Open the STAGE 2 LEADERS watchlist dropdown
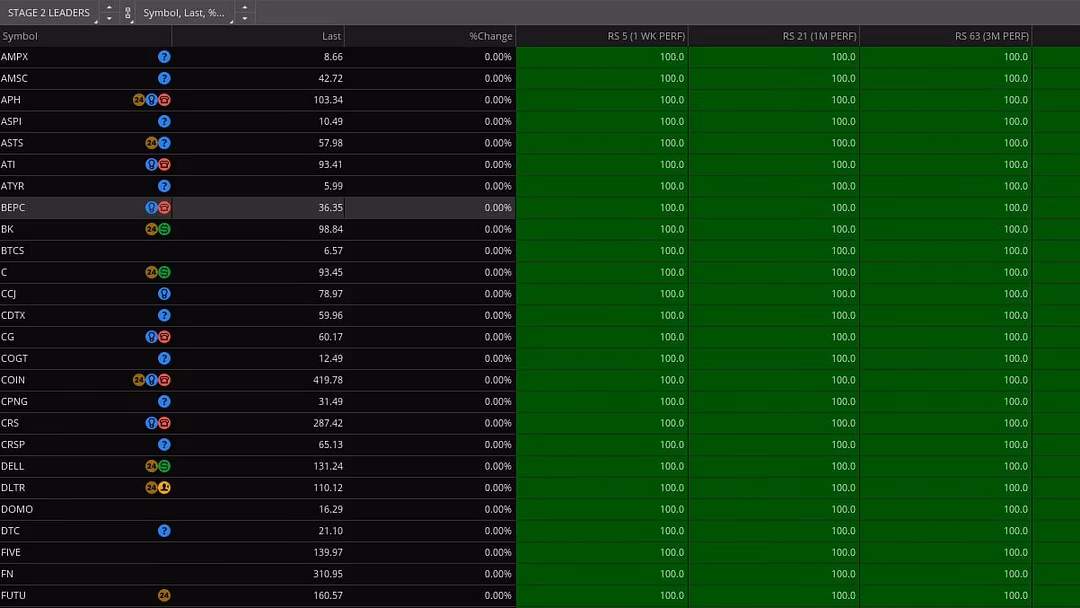This screenshot has height=608, width=1080. 49,13
